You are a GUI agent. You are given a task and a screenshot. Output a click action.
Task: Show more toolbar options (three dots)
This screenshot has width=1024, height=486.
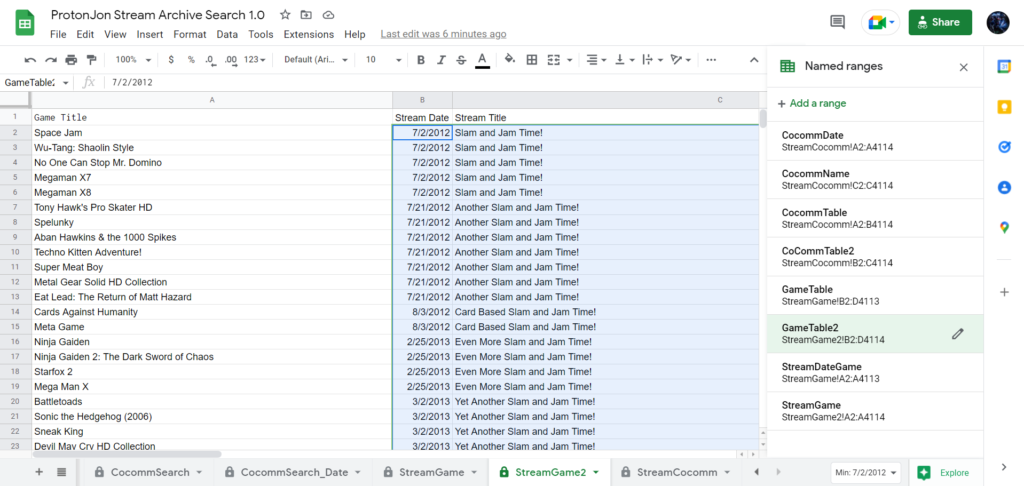711,59
